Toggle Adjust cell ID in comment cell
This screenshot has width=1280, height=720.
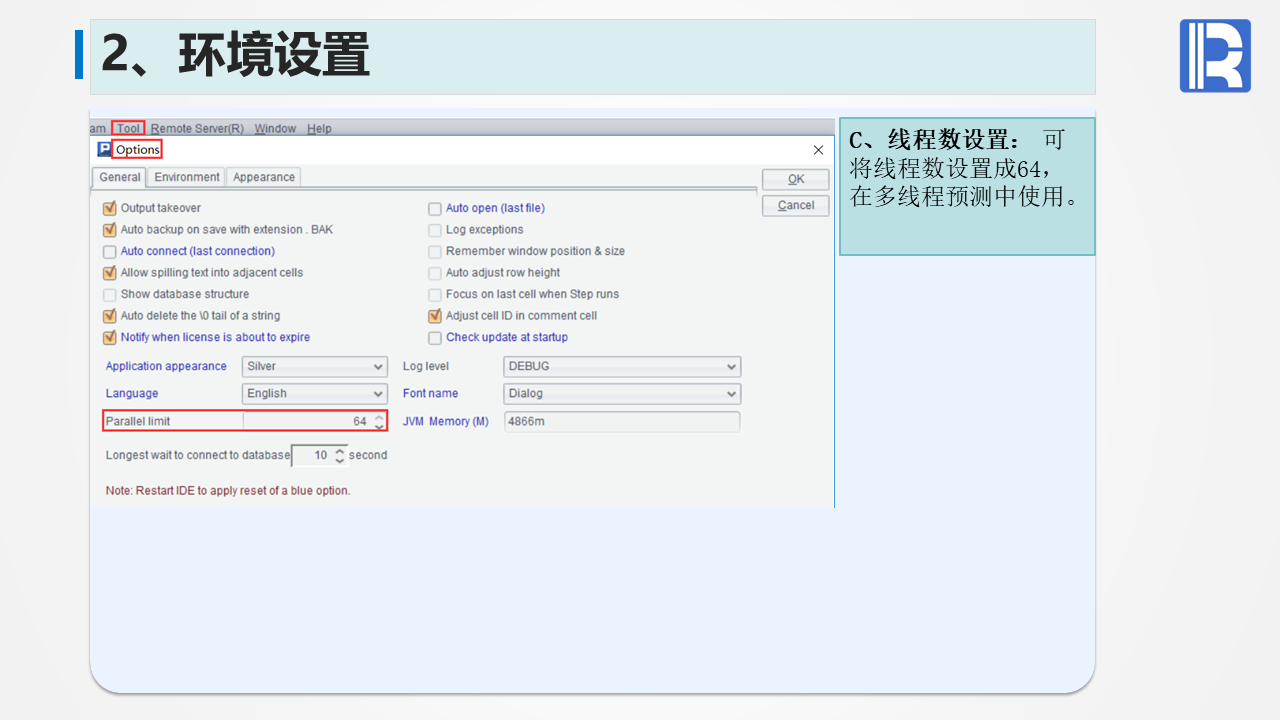point(435,316)
